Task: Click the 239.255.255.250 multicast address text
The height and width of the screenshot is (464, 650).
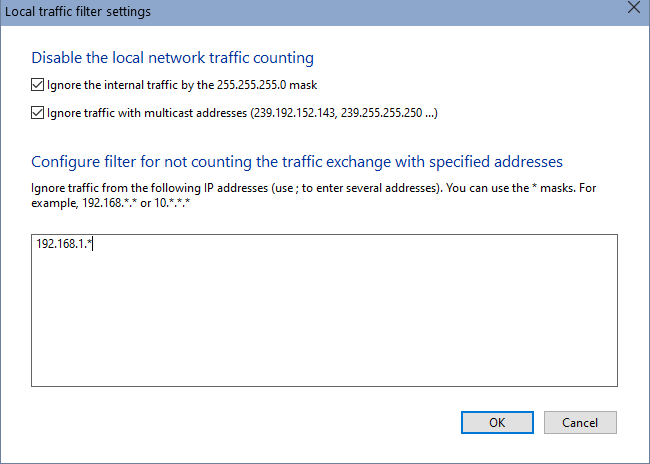Action: coord(381,113)
